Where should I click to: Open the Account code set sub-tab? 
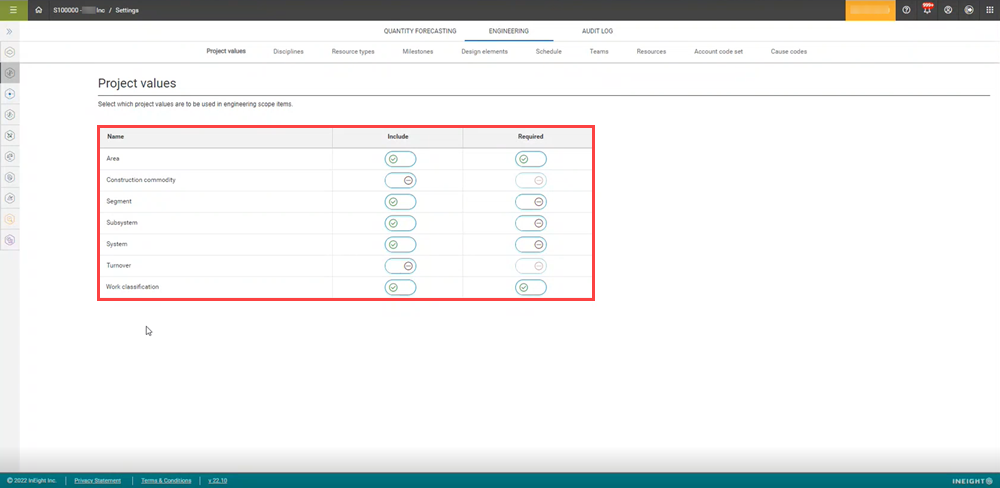pos(718,52)
